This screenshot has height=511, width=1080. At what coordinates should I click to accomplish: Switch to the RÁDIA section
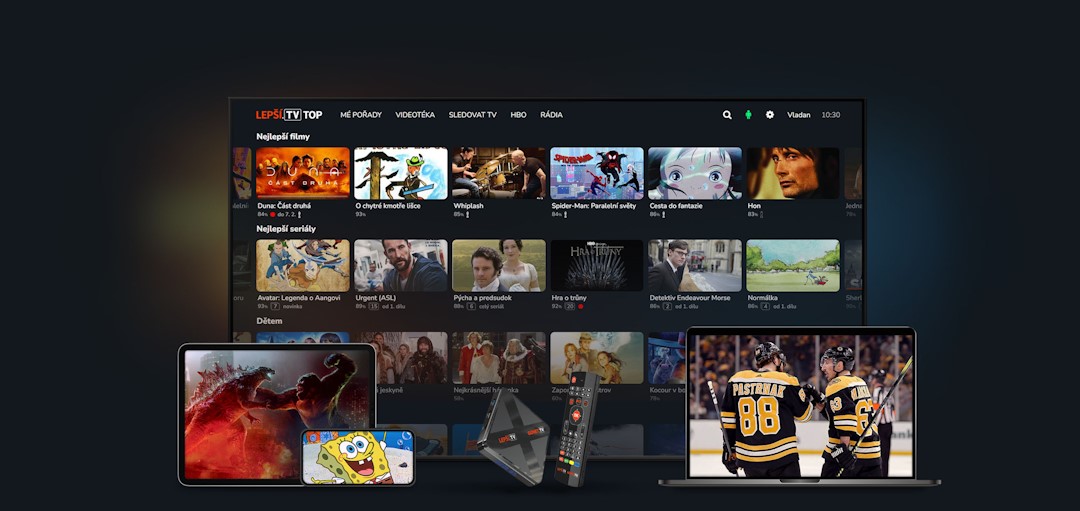tap(551, 115)
